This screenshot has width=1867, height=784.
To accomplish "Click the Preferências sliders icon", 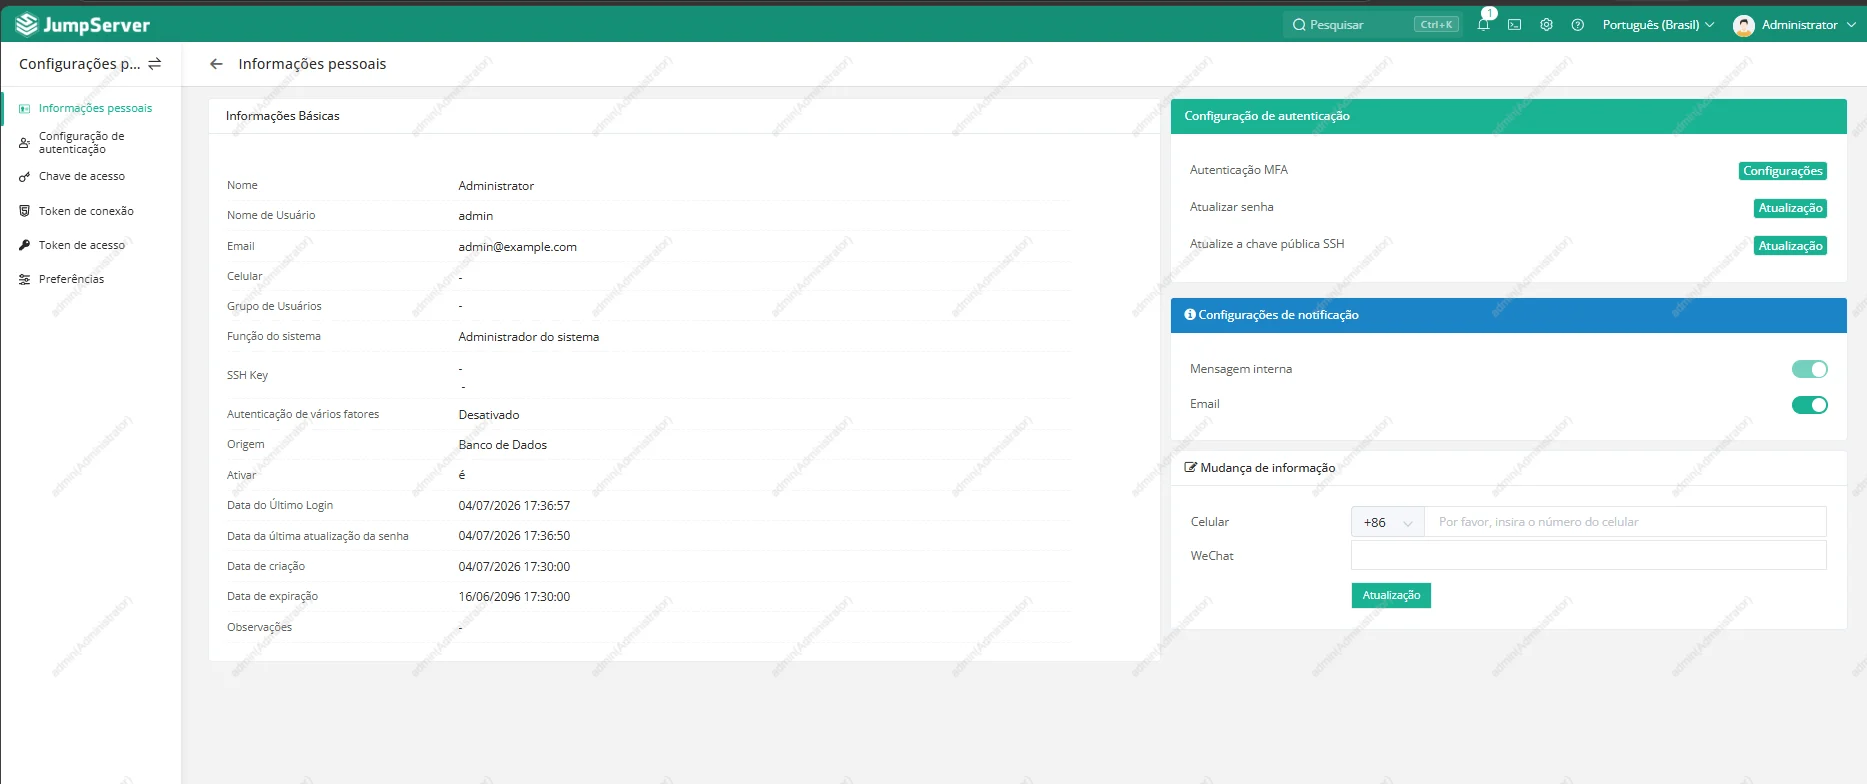I will pos(24,279).
